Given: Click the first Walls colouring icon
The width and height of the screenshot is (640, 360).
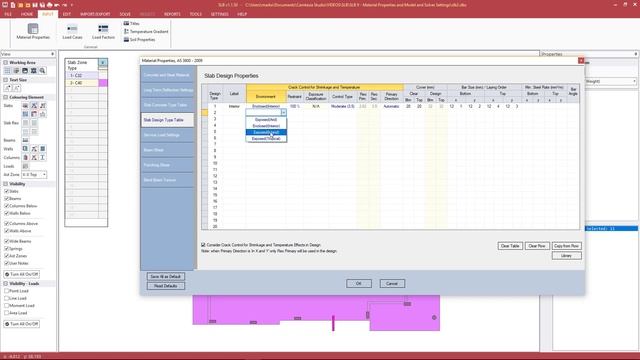Looking at the screenshot, I should tap(25, 149).
